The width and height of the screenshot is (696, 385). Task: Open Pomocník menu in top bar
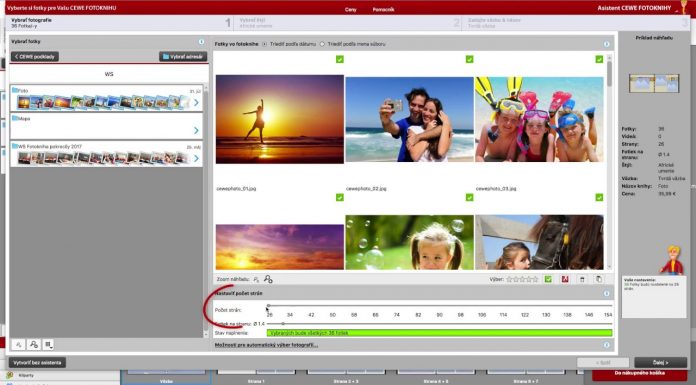(383, 9)
